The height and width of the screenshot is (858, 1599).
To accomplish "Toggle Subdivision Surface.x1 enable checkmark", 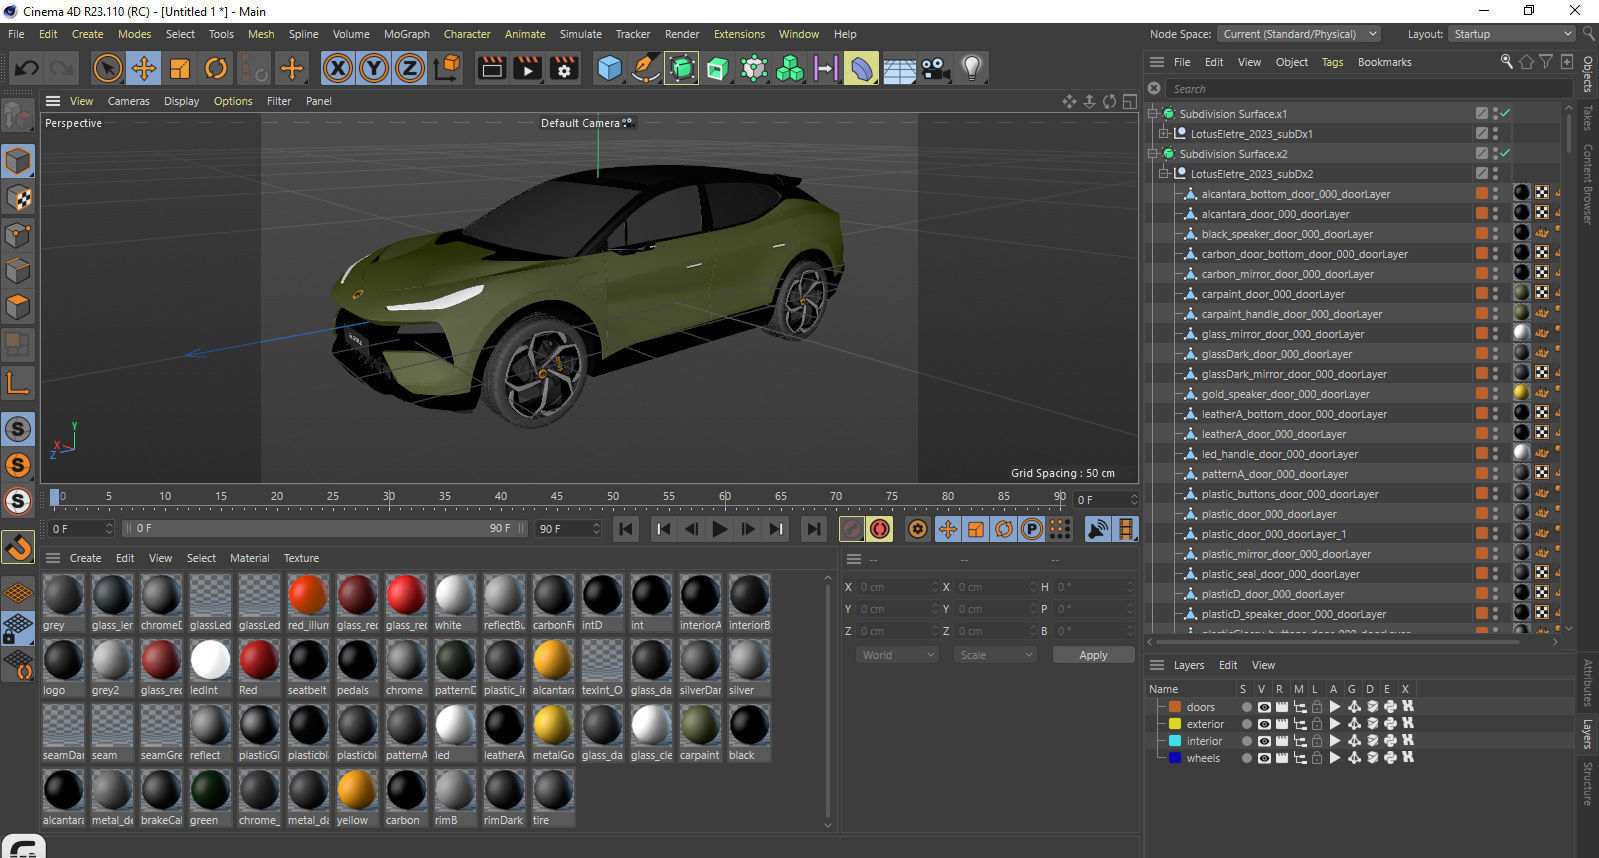I will pos(1505,113).
